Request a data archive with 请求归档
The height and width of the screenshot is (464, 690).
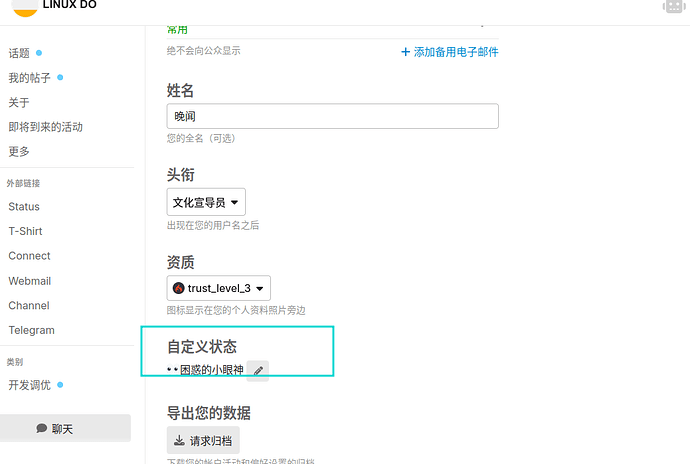click(203, 440)
